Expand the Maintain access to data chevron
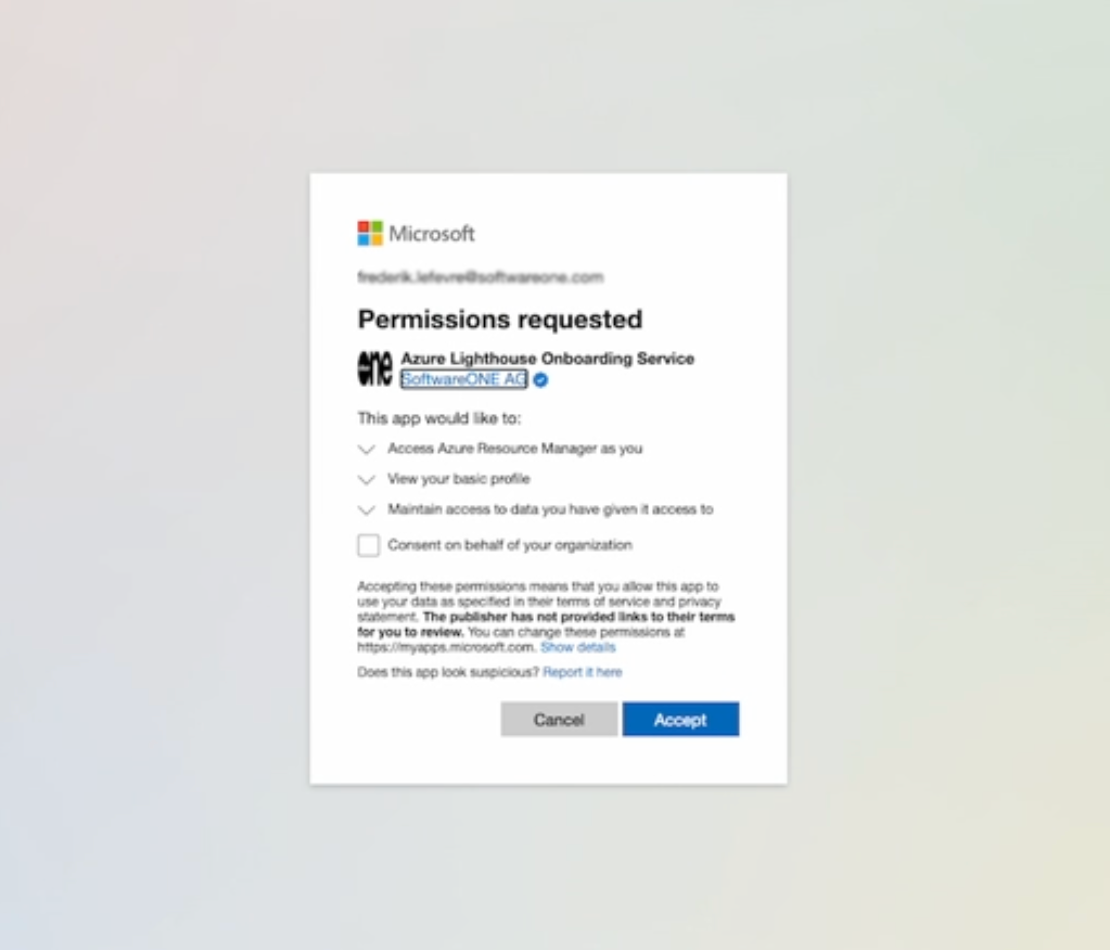1110x950 pixels. click(x=367, y=510)
